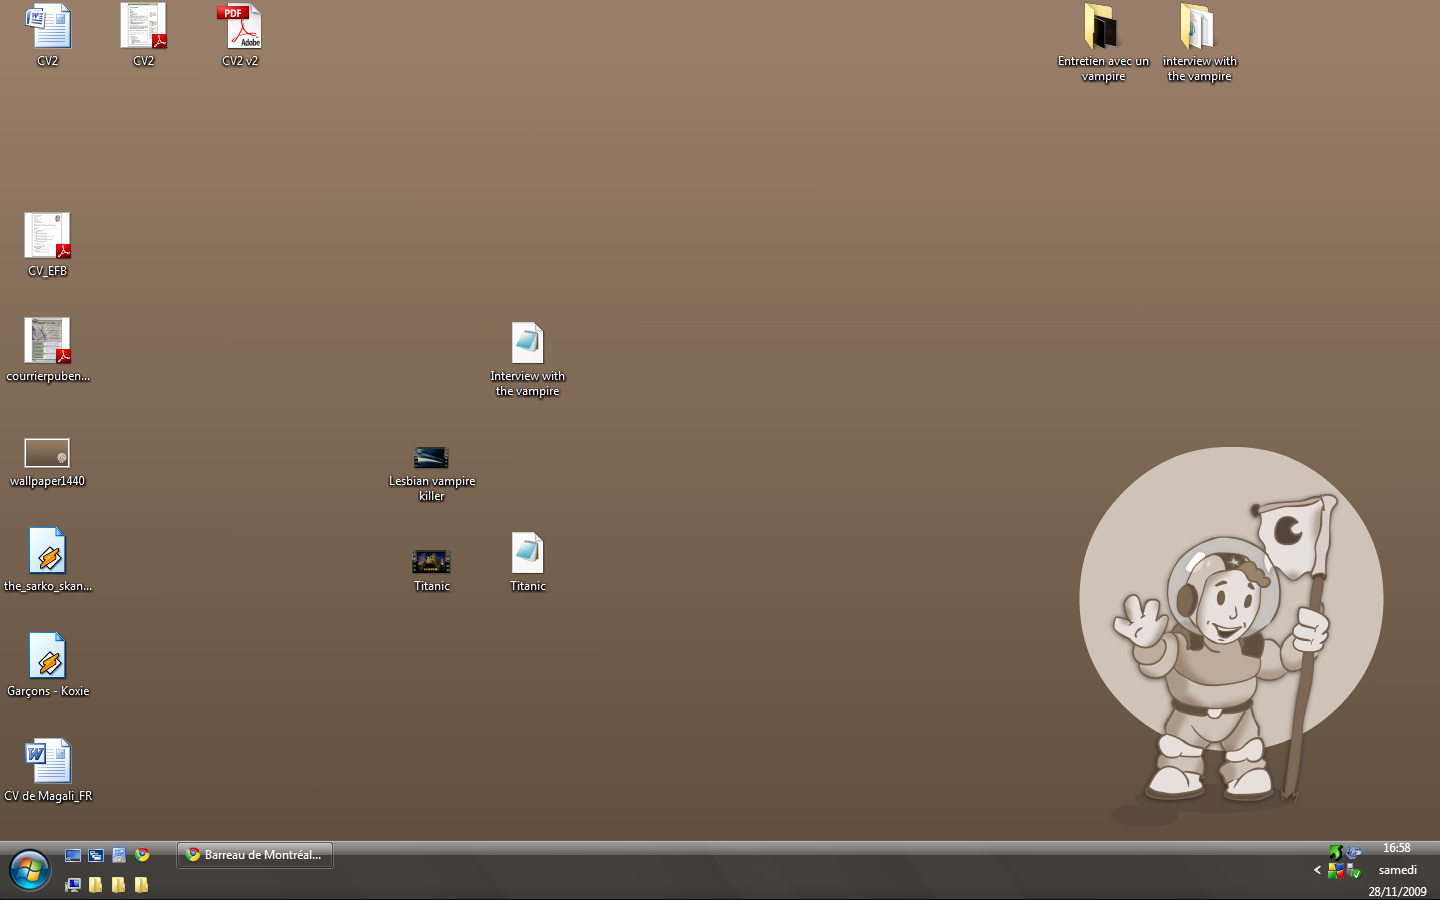This screenshot has height=900, width=1440.
Task: Open the Windows Start menu
Action: pos(29,870)
